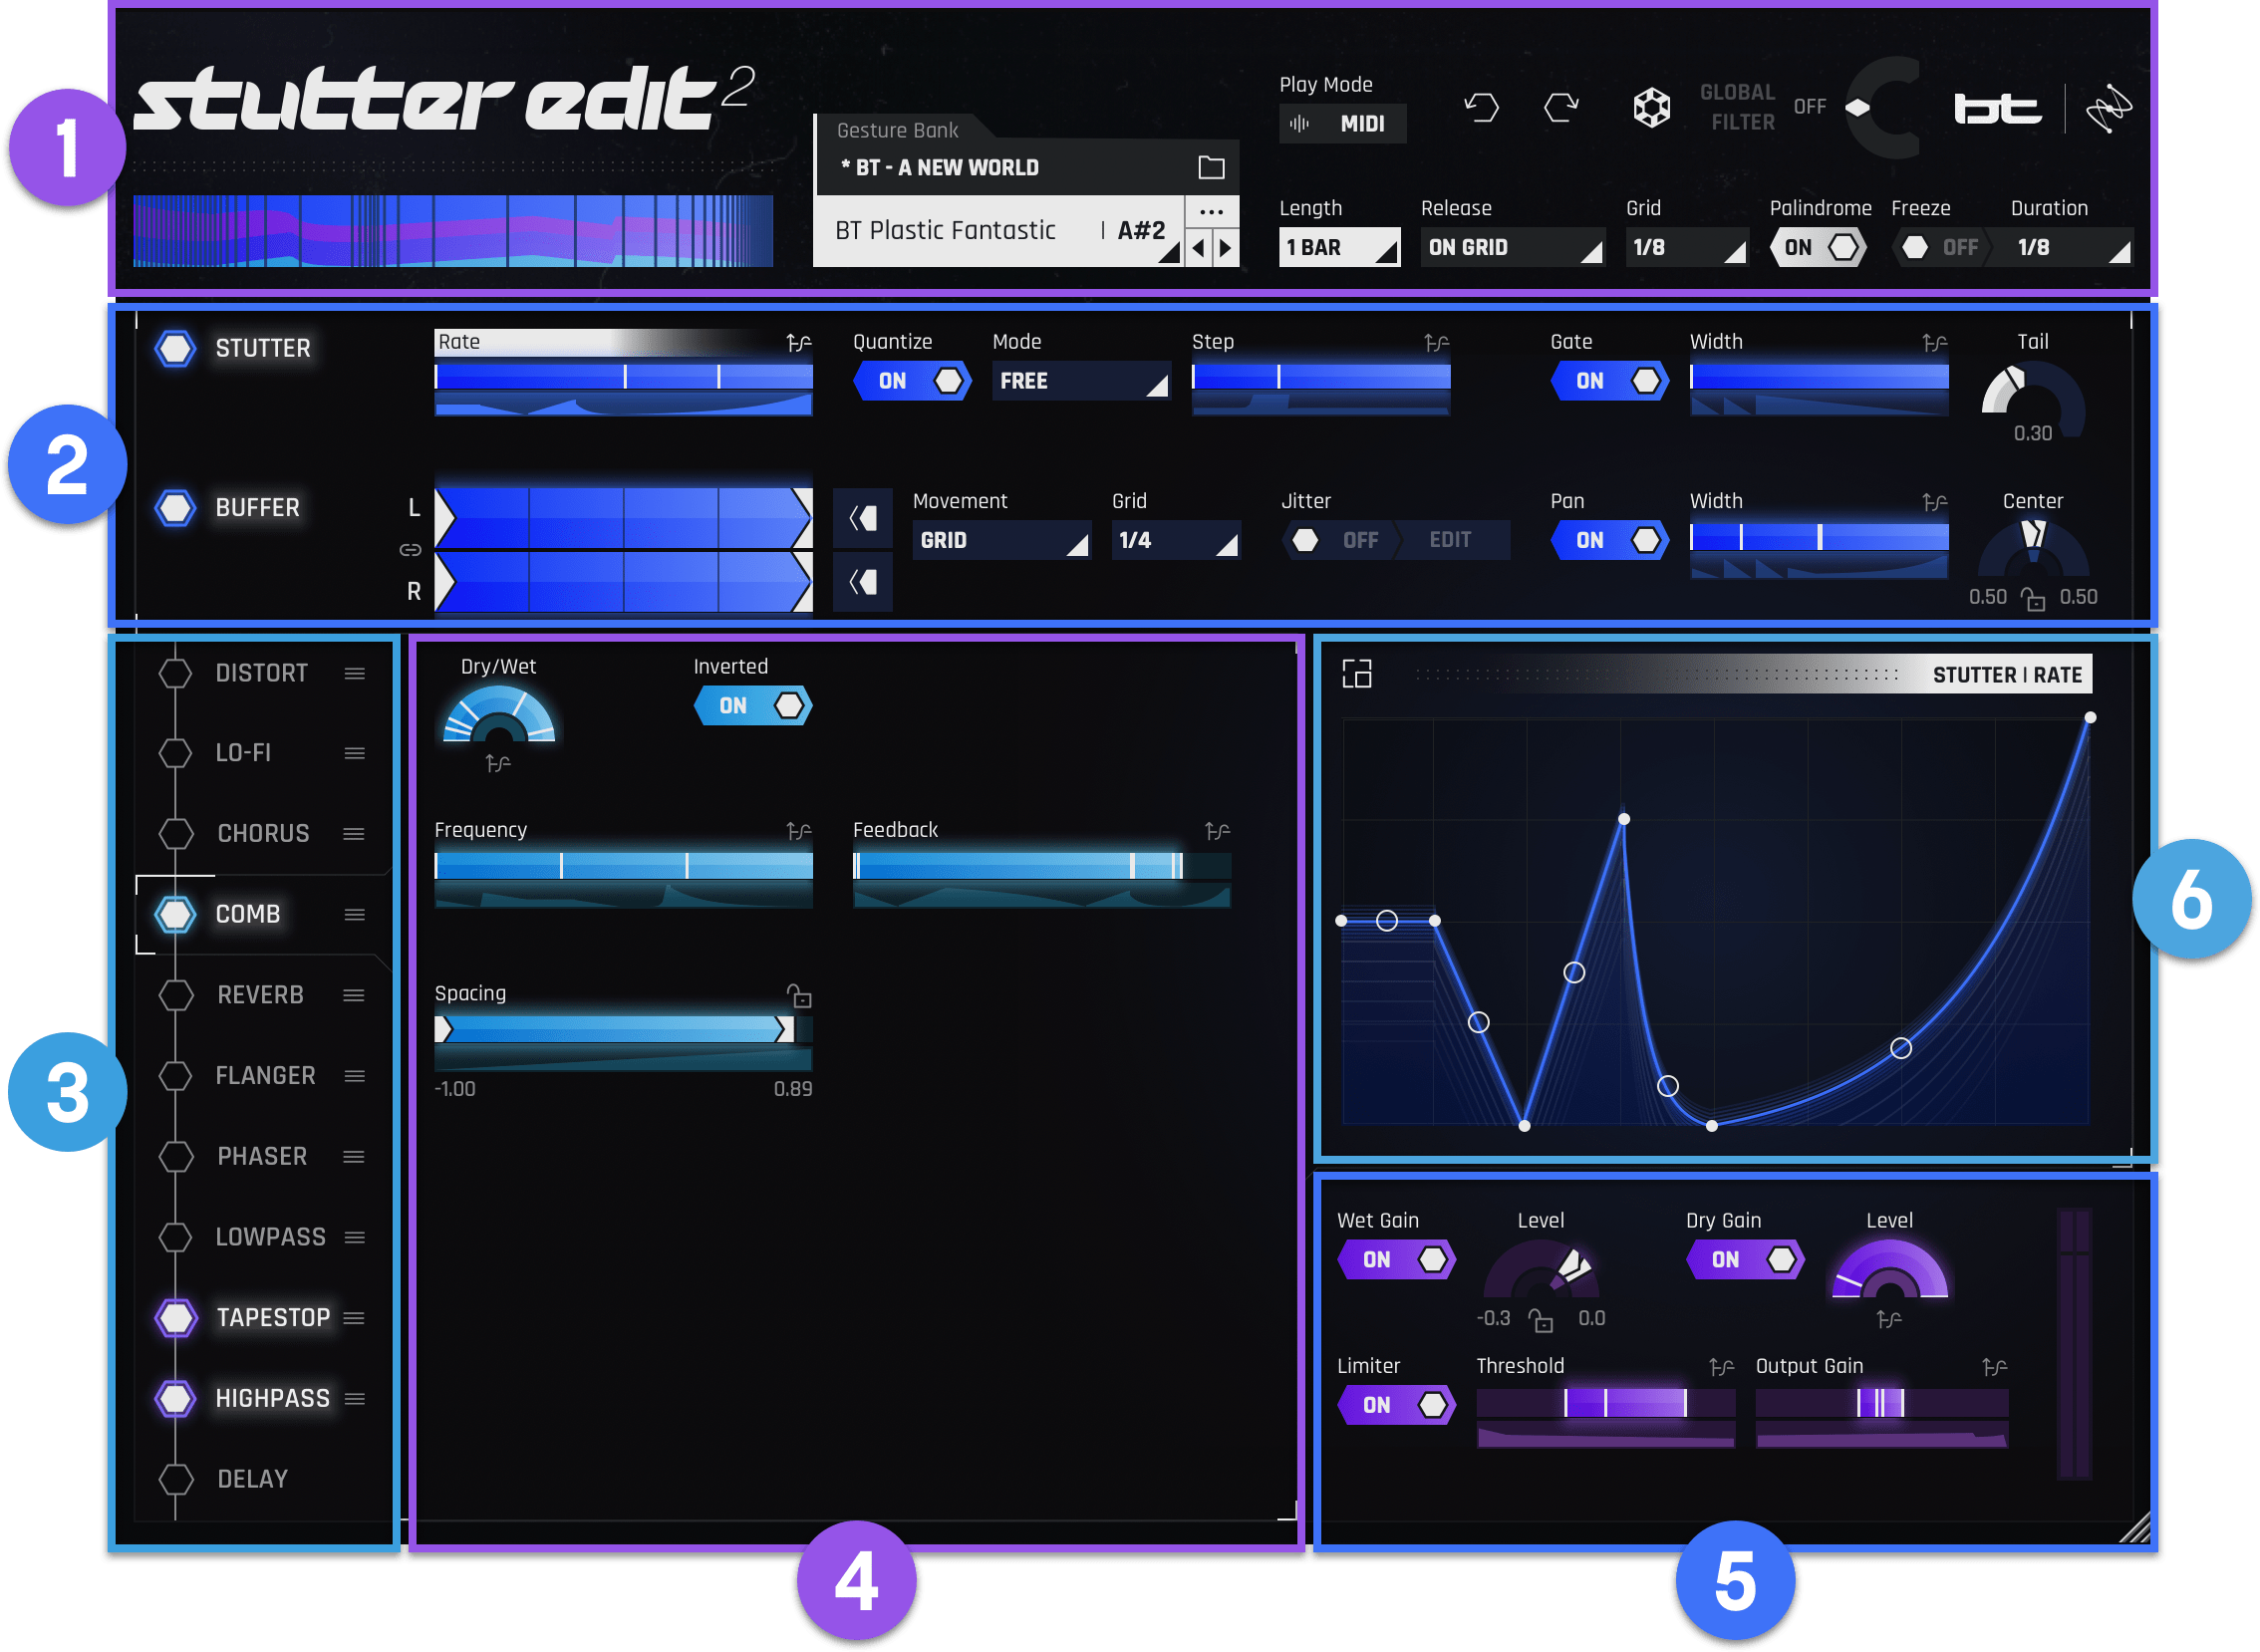Viewport: 2260px width, 1652px height.
Task: Click Buffer Width curve icon
Action: [x=1934, y=502]
